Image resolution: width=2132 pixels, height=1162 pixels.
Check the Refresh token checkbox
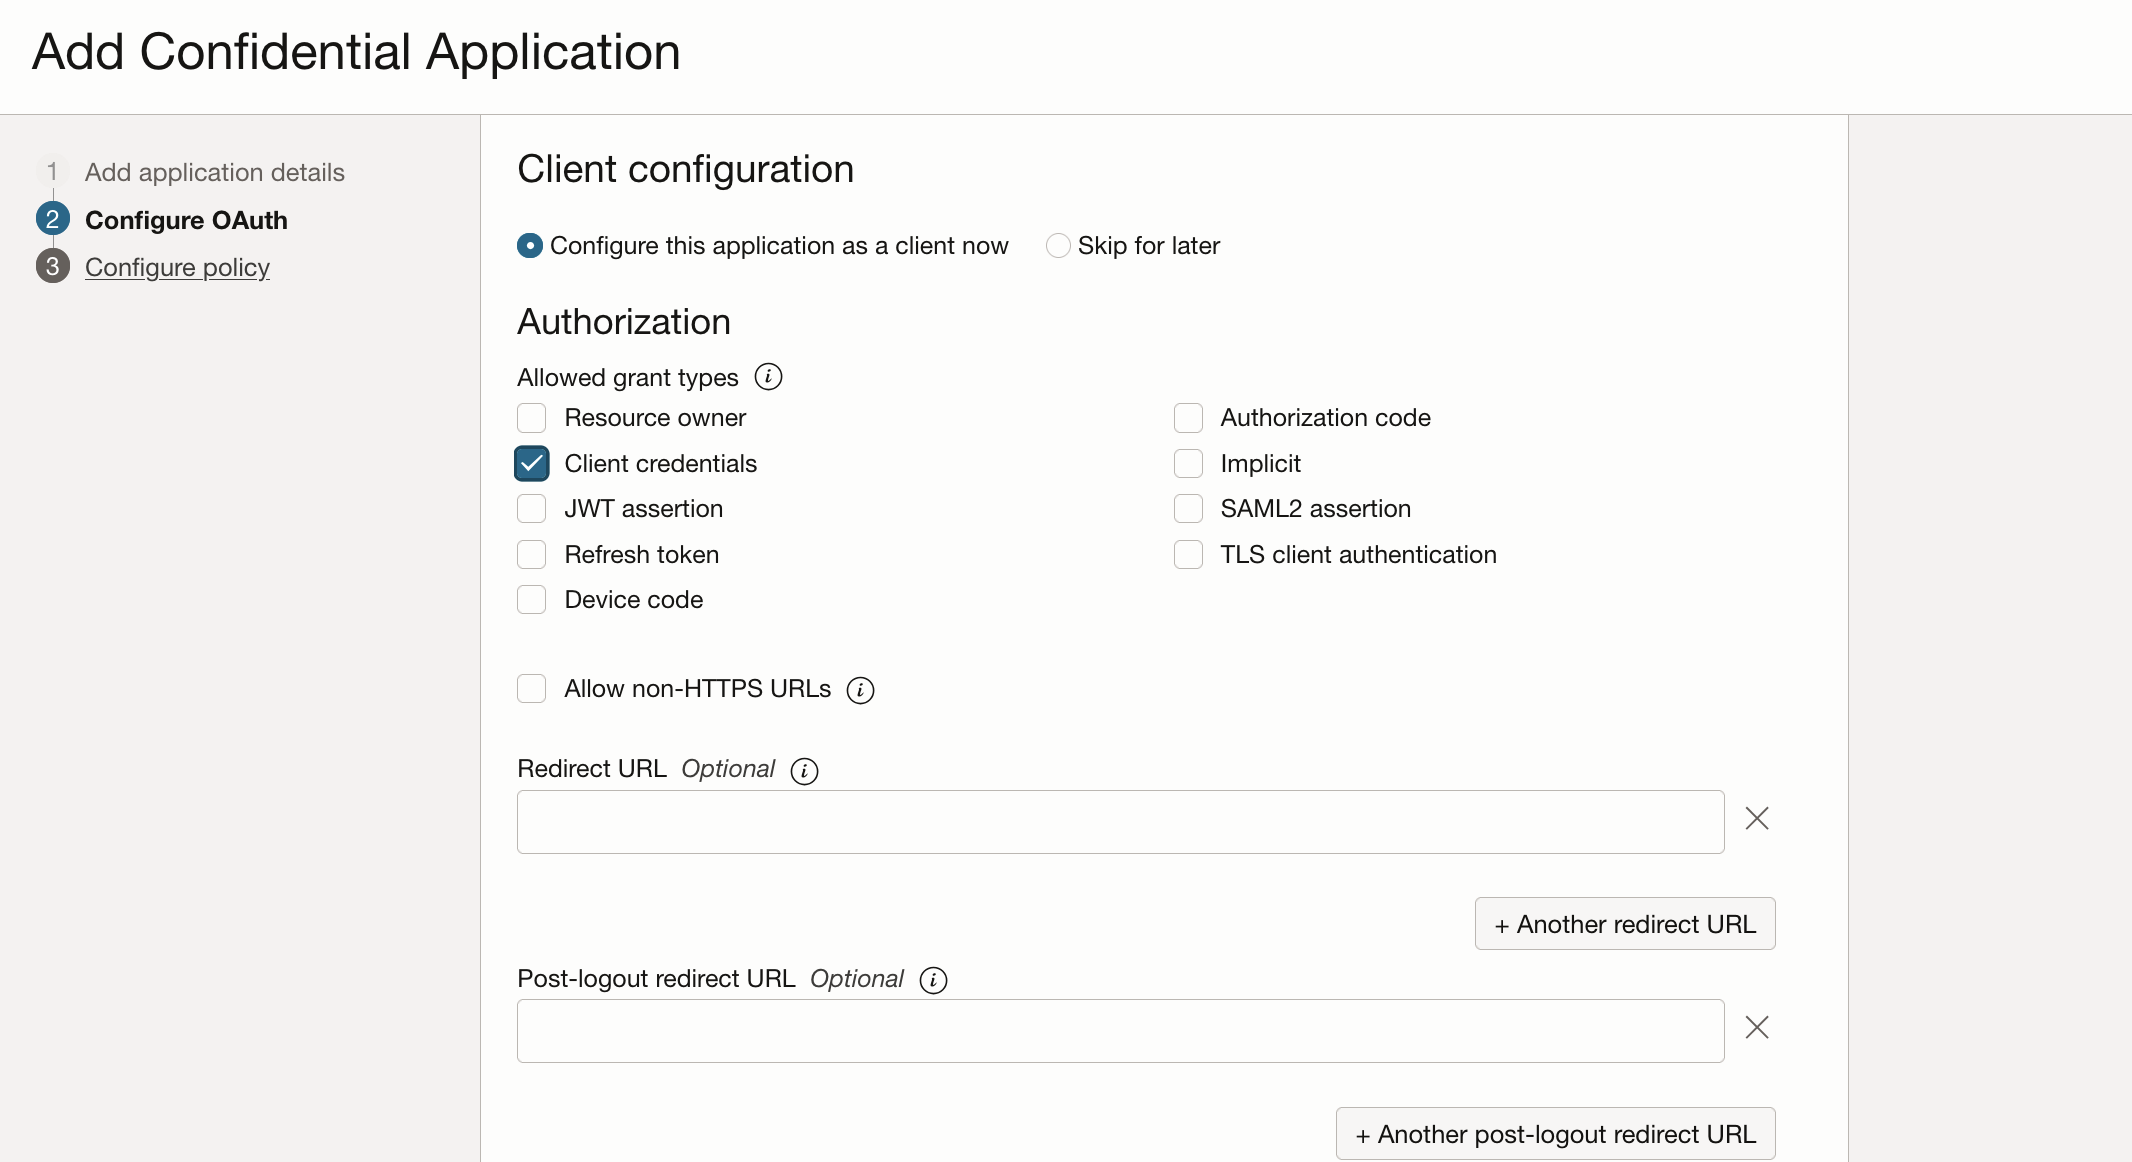(x=532, y=554)
